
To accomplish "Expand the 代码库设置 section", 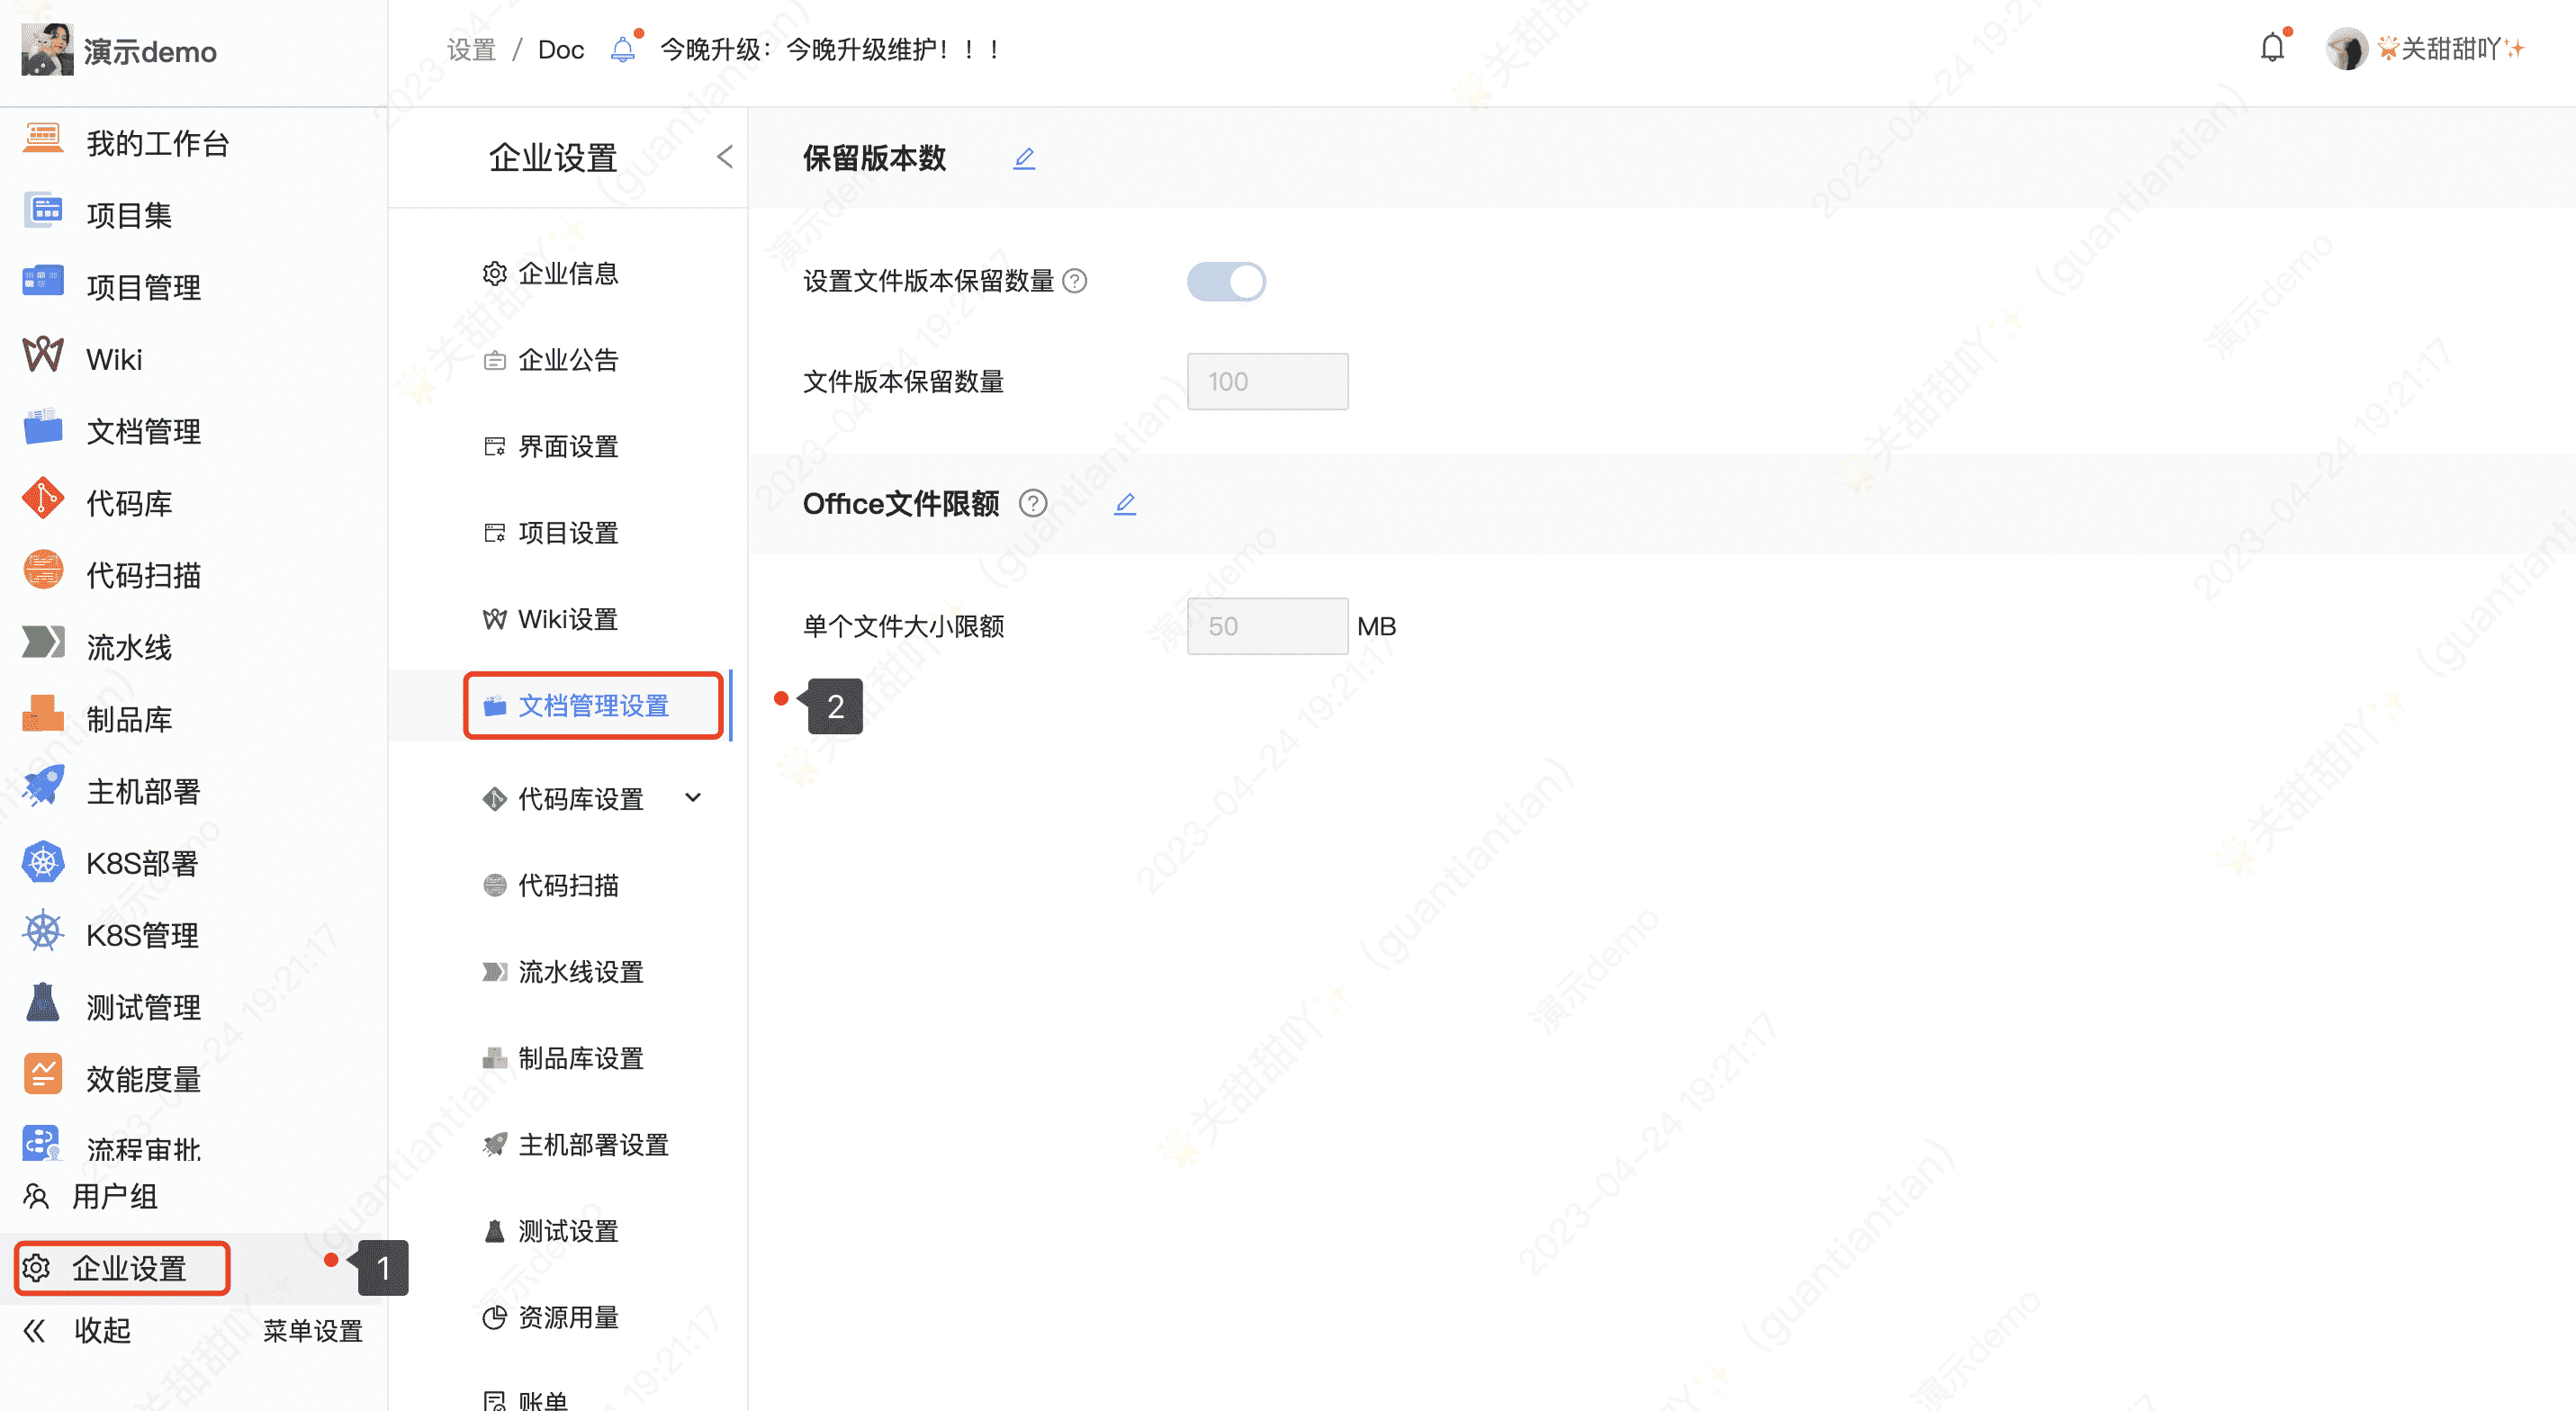I will pyautogui.click(x=692, y=798).
